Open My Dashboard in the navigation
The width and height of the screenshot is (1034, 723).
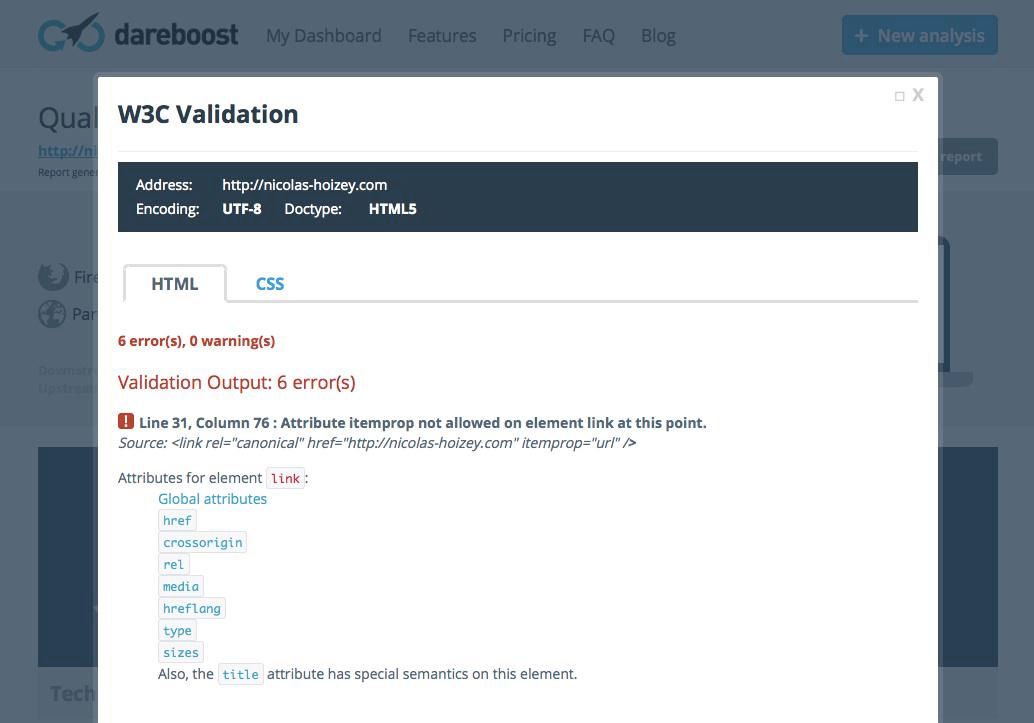point(323,36)
